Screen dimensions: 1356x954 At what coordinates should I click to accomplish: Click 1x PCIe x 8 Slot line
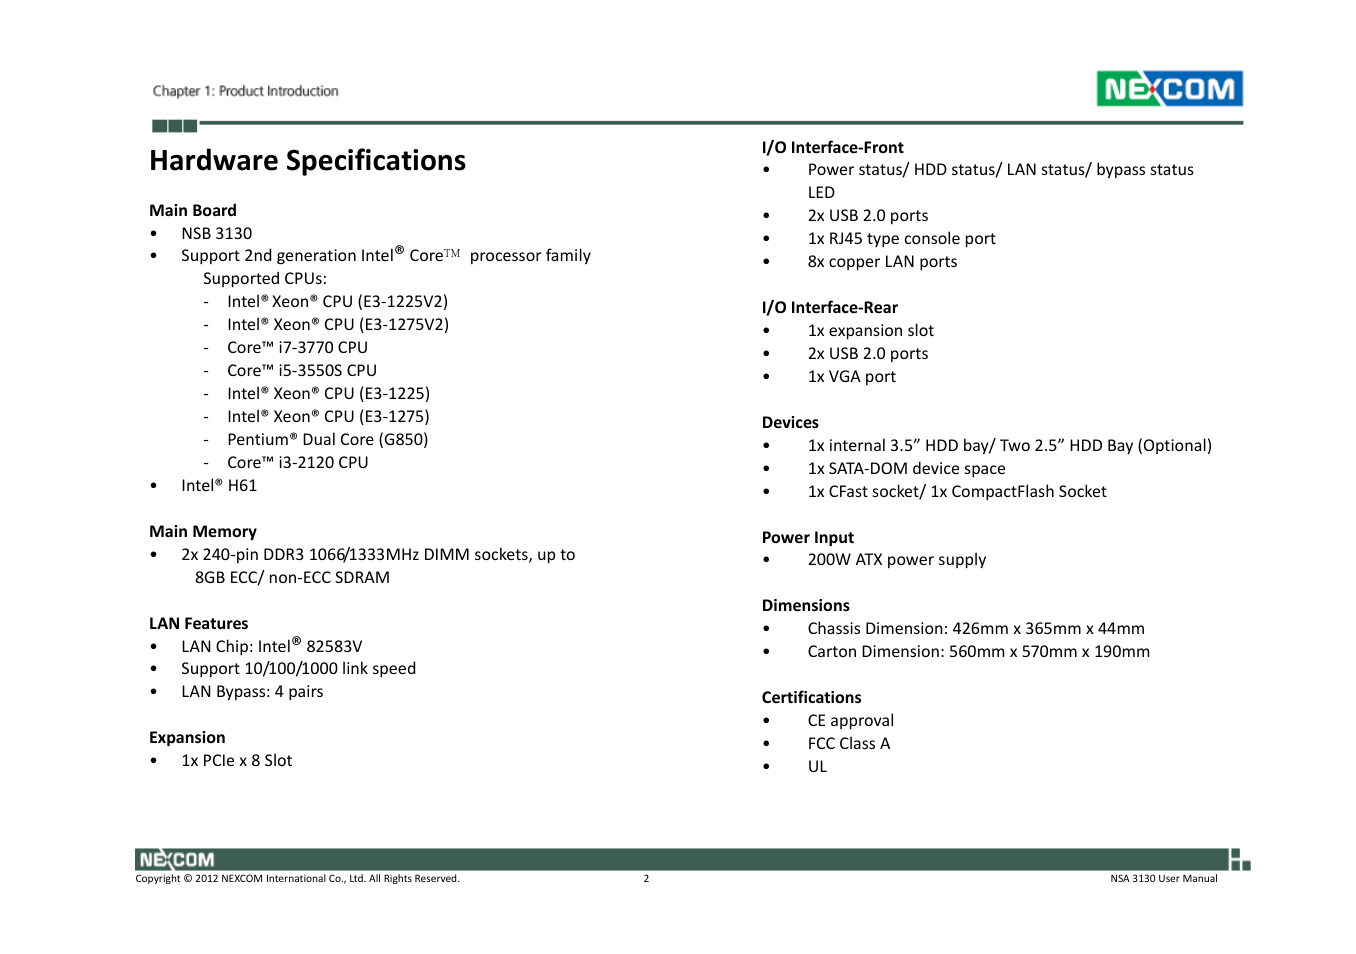pyautogui.click(x=236, y=761)
